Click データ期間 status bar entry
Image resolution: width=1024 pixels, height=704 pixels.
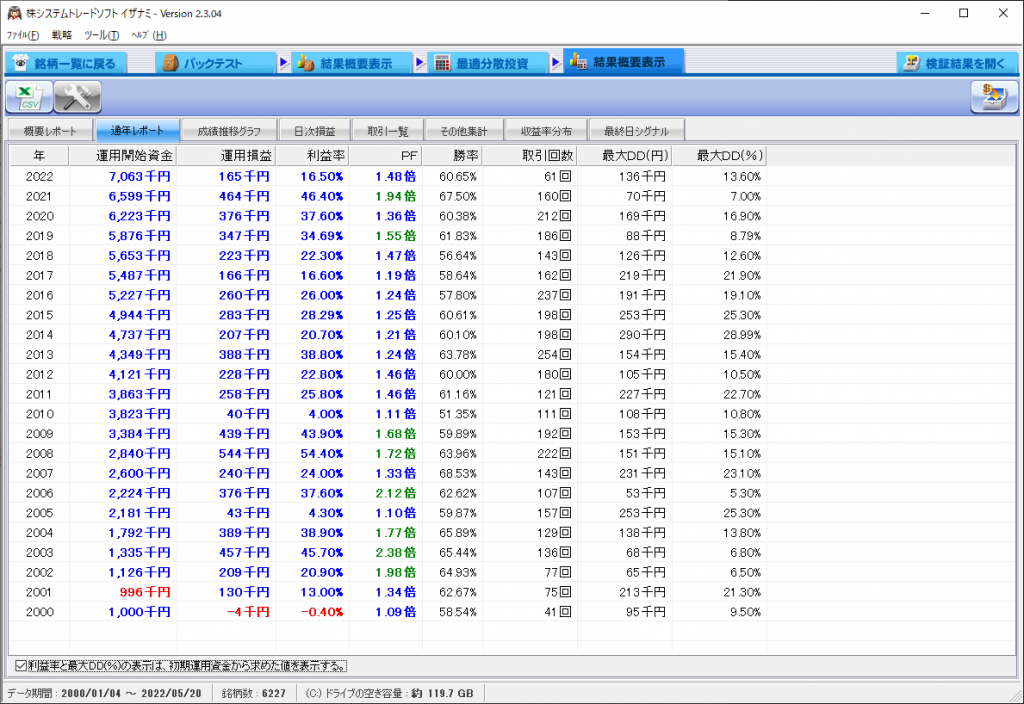pyautogui.click(x=104, y=693)
